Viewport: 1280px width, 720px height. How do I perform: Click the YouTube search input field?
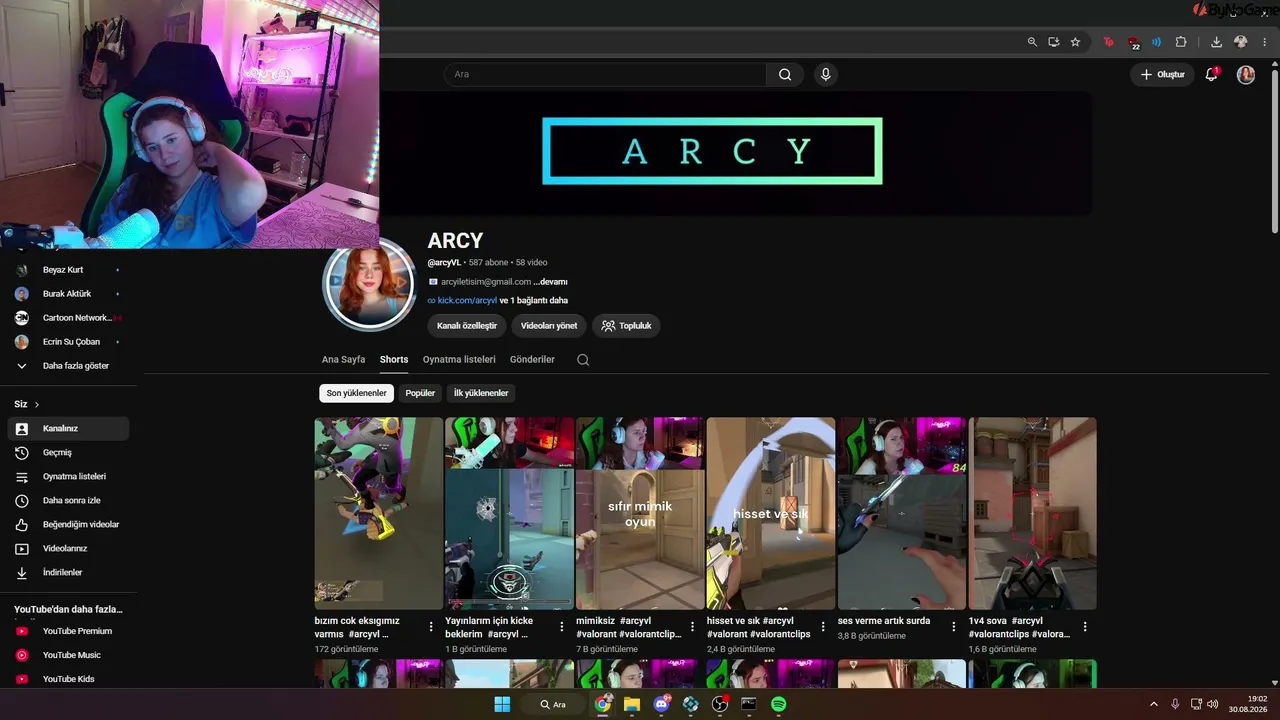(x=605, y=74)
